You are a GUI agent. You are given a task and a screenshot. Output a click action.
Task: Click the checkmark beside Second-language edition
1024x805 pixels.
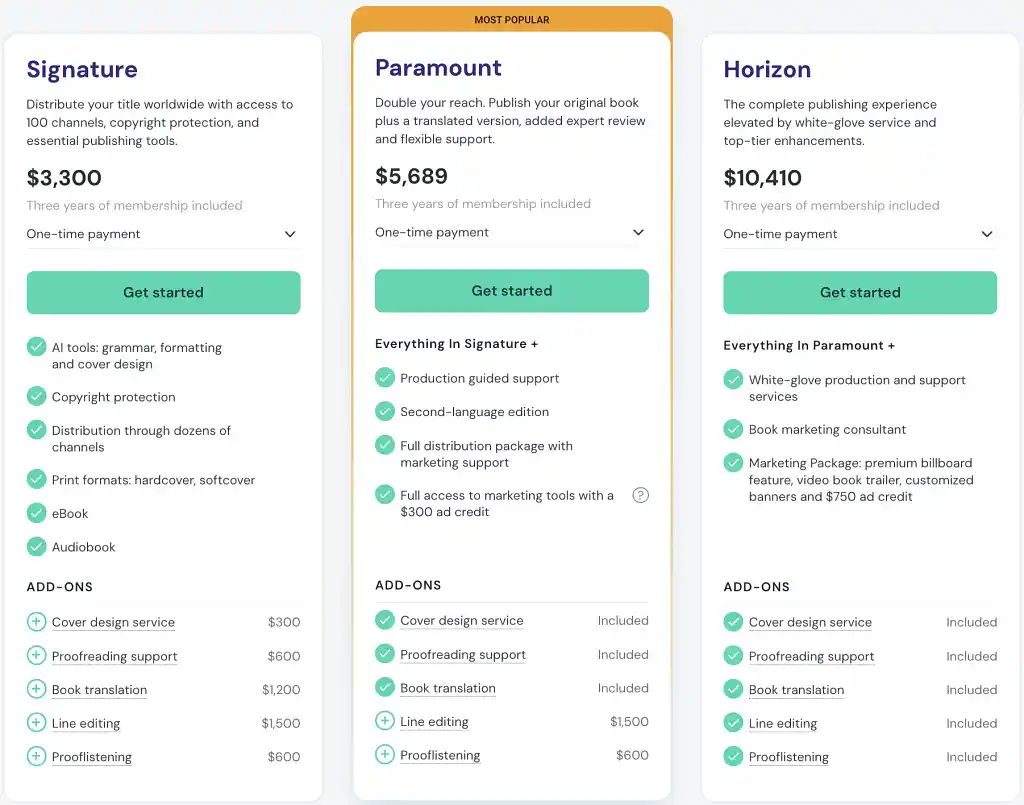pyautogui.click(x=385, y=411)
